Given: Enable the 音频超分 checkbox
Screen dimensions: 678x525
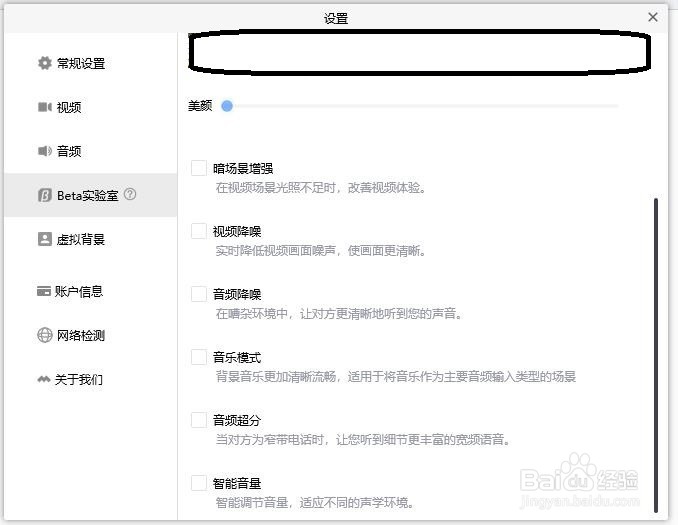Looking at the screenshot, I should (x=199, y=420).
